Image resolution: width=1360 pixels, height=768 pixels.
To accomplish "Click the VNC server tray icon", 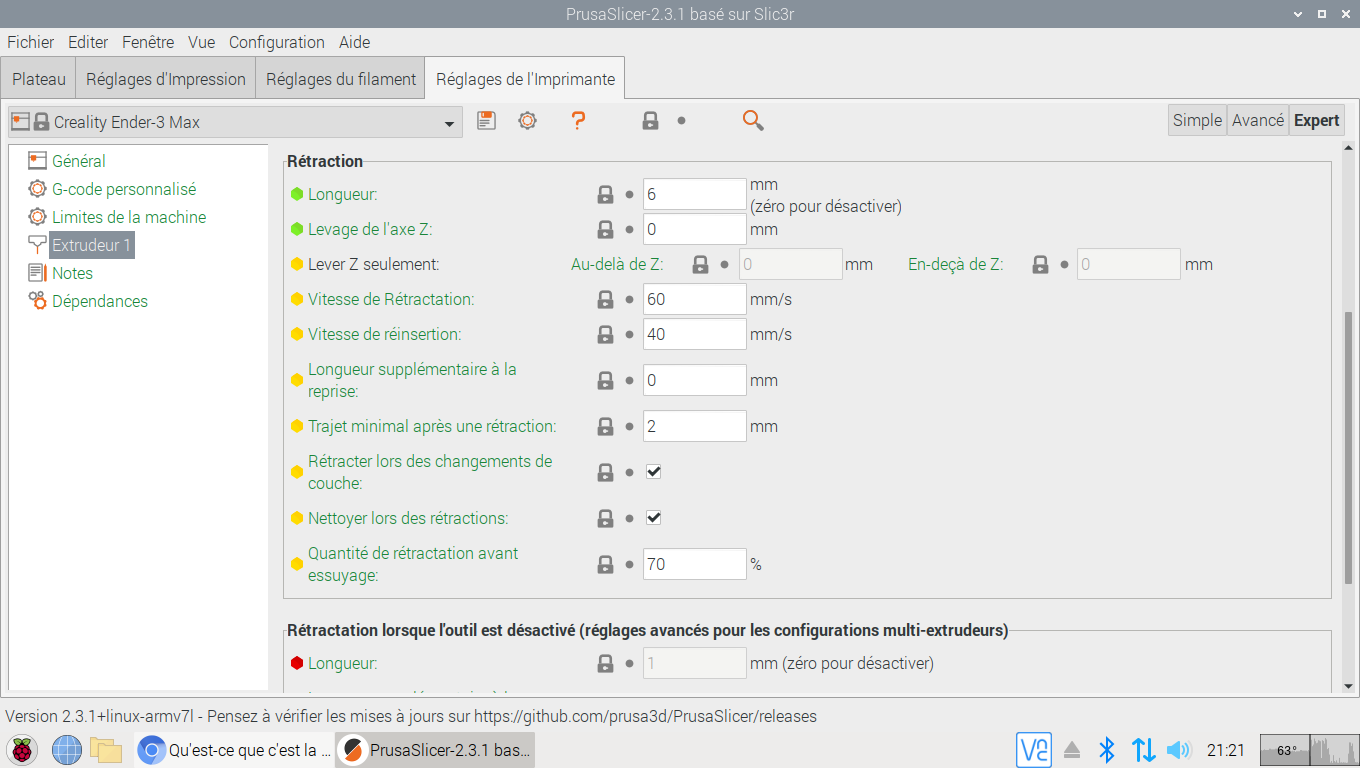I will tap(1033, 749).
